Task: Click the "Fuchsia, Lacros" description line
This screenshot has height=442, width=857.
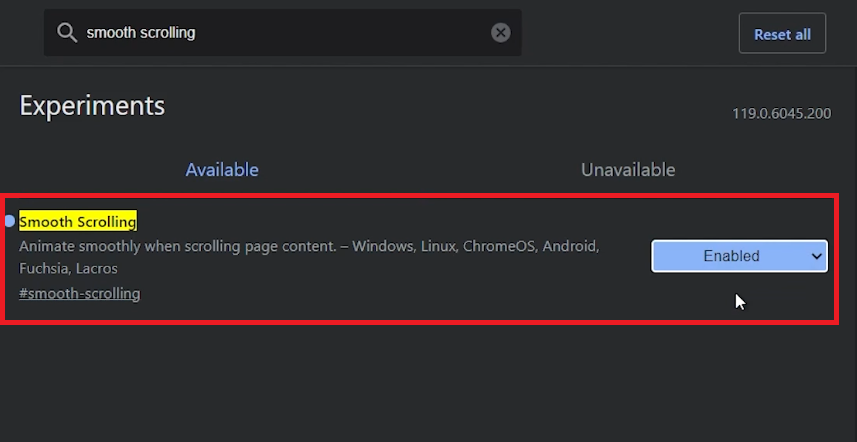Action: 68,269
